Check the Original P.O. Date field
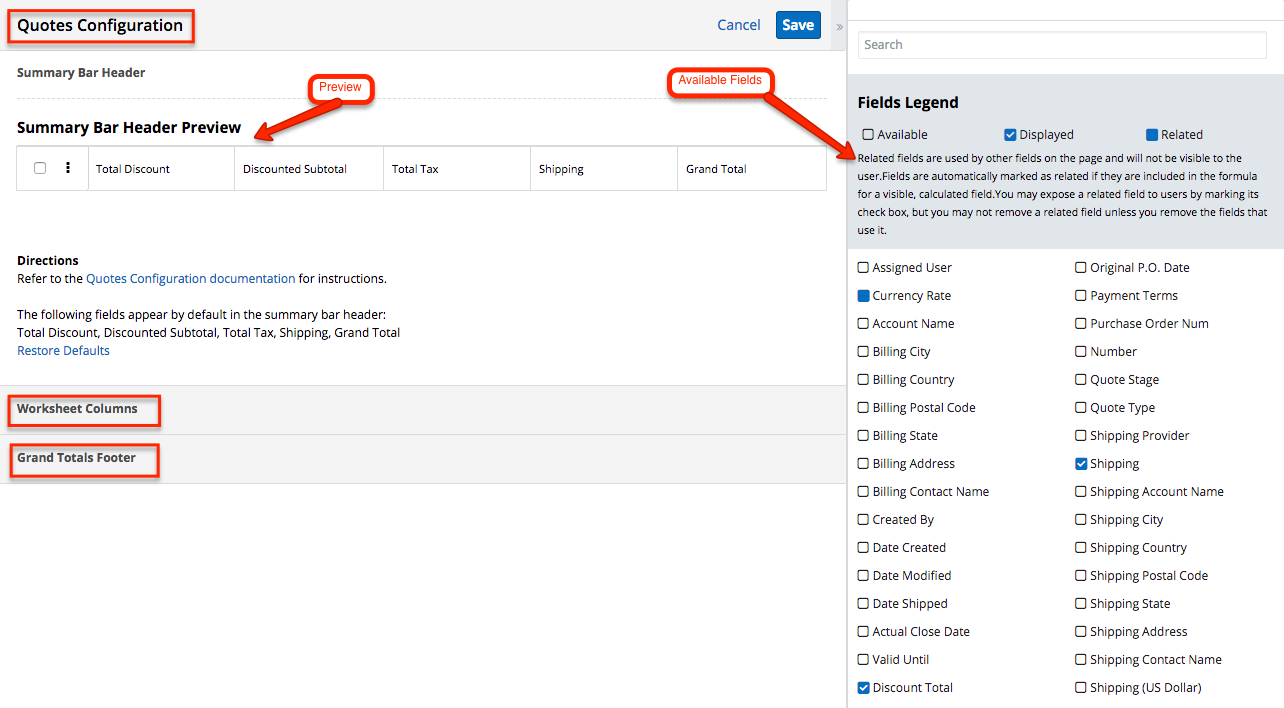Image resolution: width=1284 pixels, height=708 pixels. (x=1081, y=268)
